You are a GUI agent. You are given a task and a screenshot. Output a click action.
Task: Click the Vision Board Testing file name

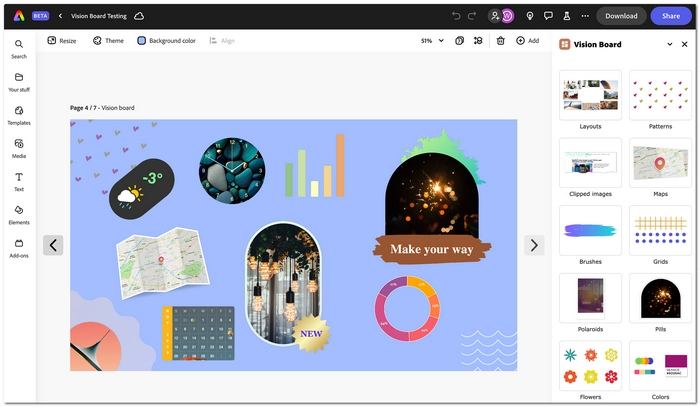(x=99, y=16)
